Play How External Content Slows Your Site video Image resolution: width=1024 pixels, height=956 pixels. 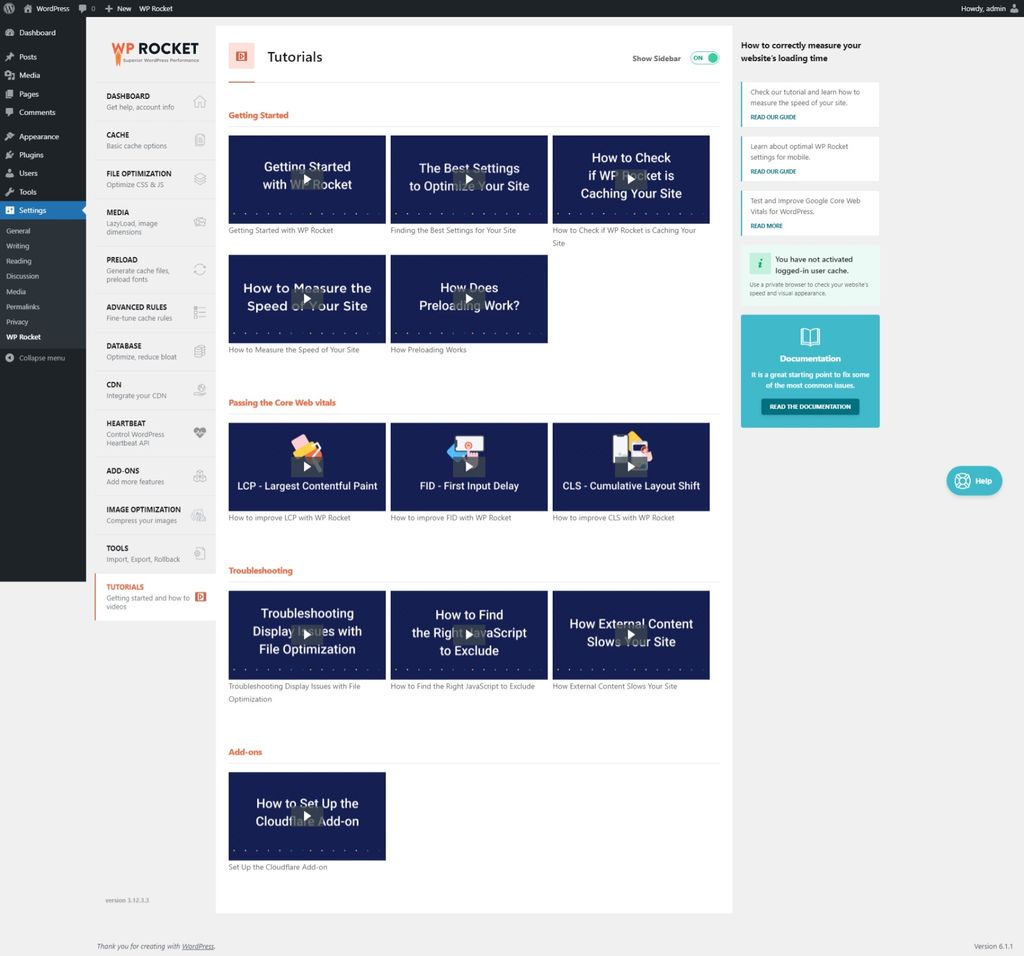631,635
